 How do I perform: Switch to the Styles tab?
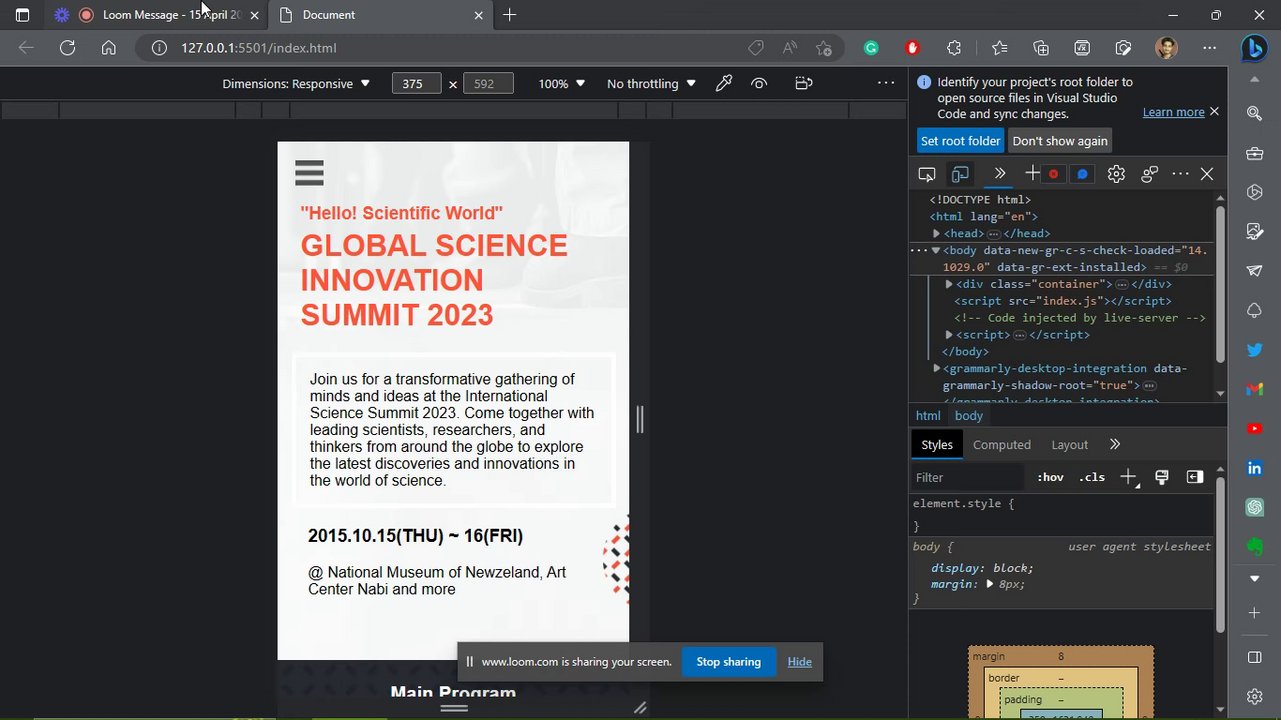click(x=937, y=445)
